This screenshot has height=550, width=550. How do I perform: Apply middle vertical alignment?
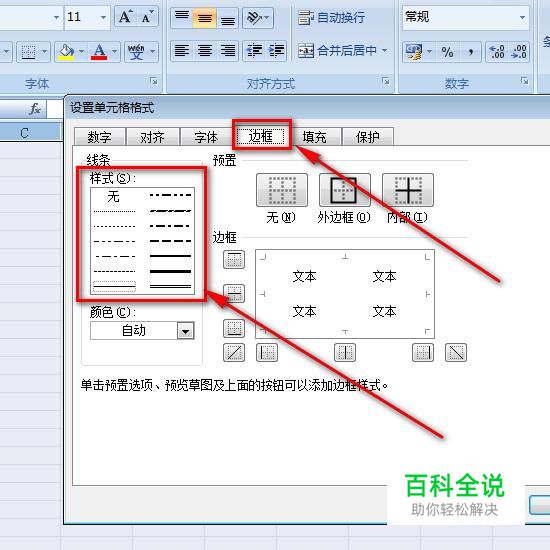[x=204, y=18]
